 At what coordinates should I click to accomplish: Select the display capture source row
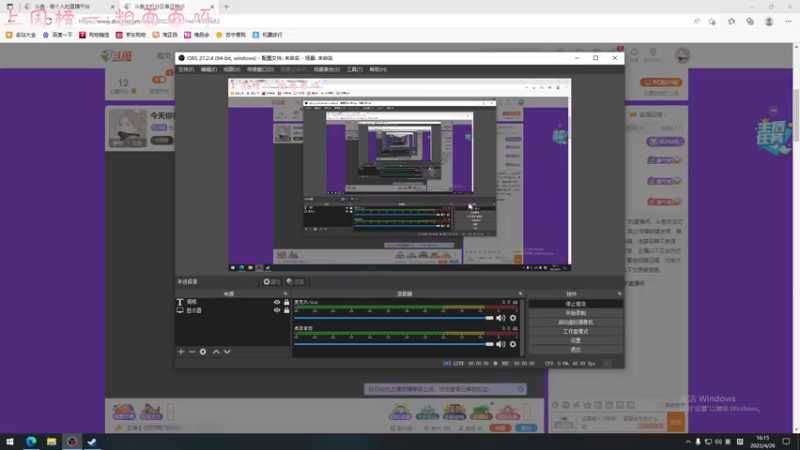click(233, 310)
